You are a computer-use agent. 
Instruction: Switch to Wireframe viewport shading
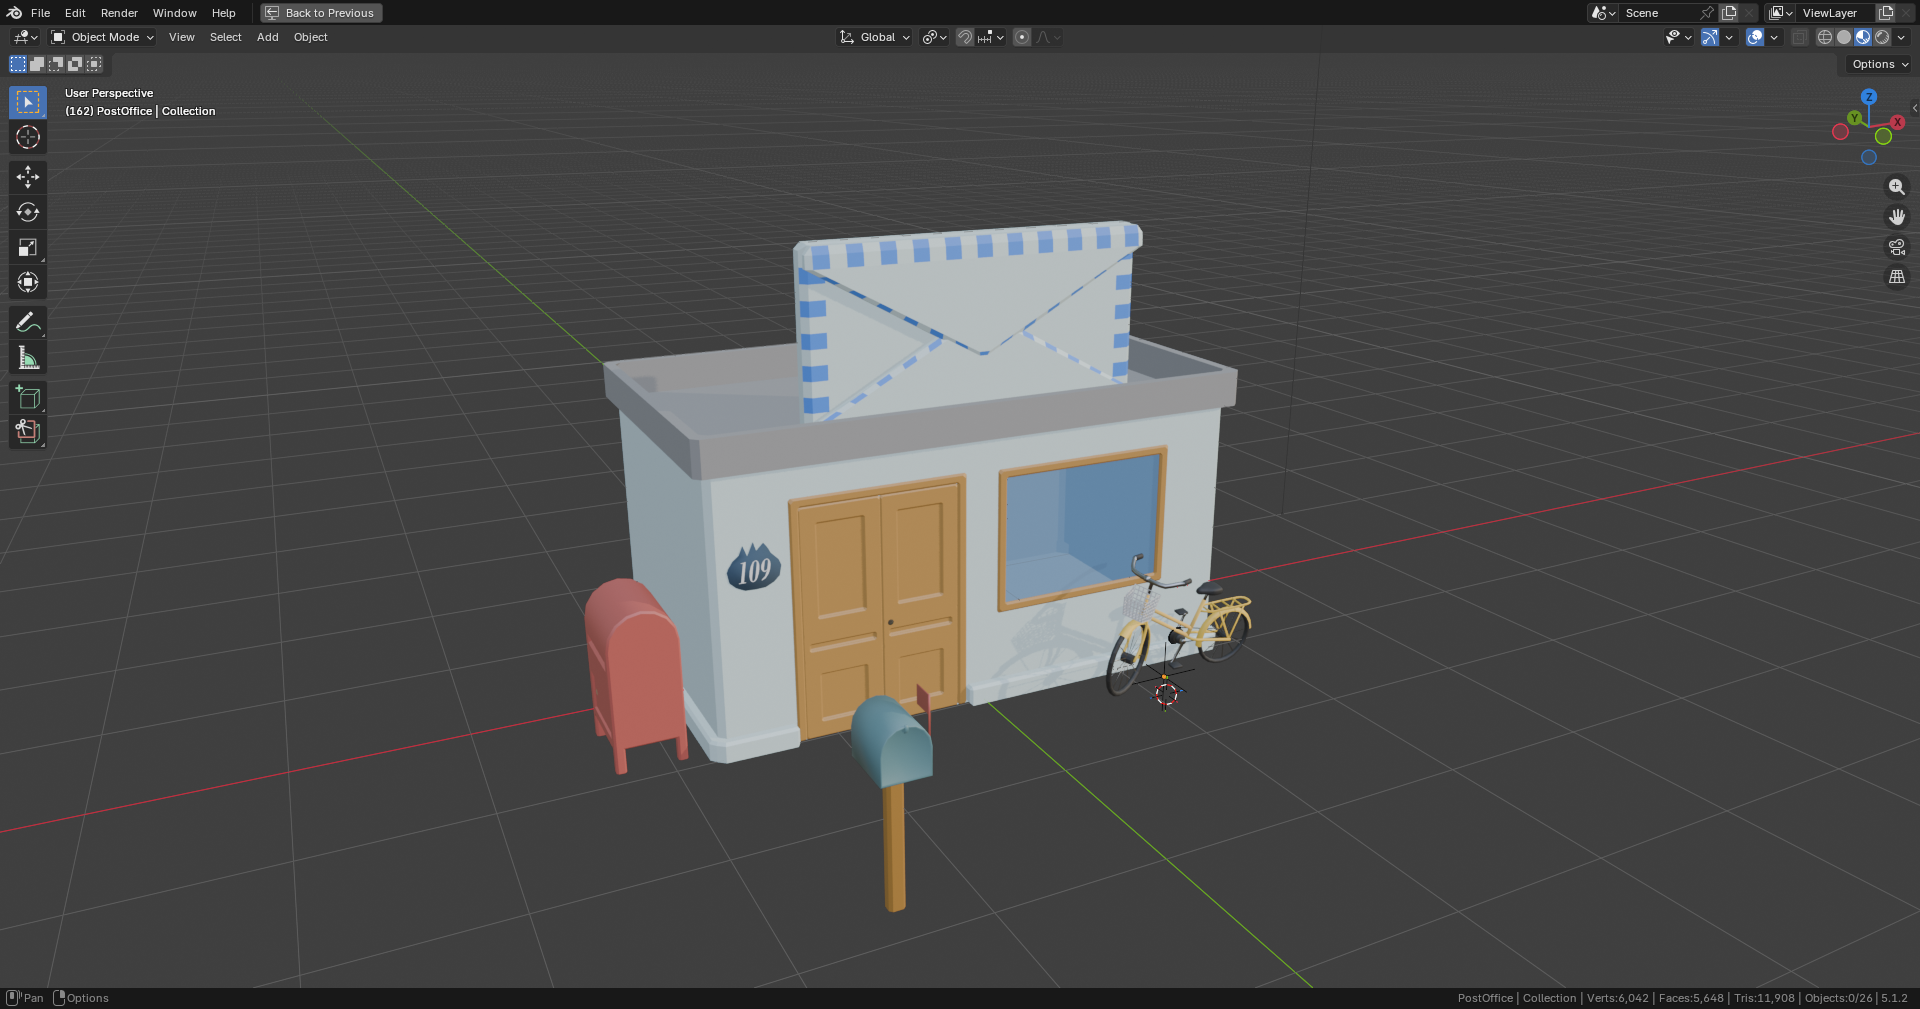click(1825, 37)
